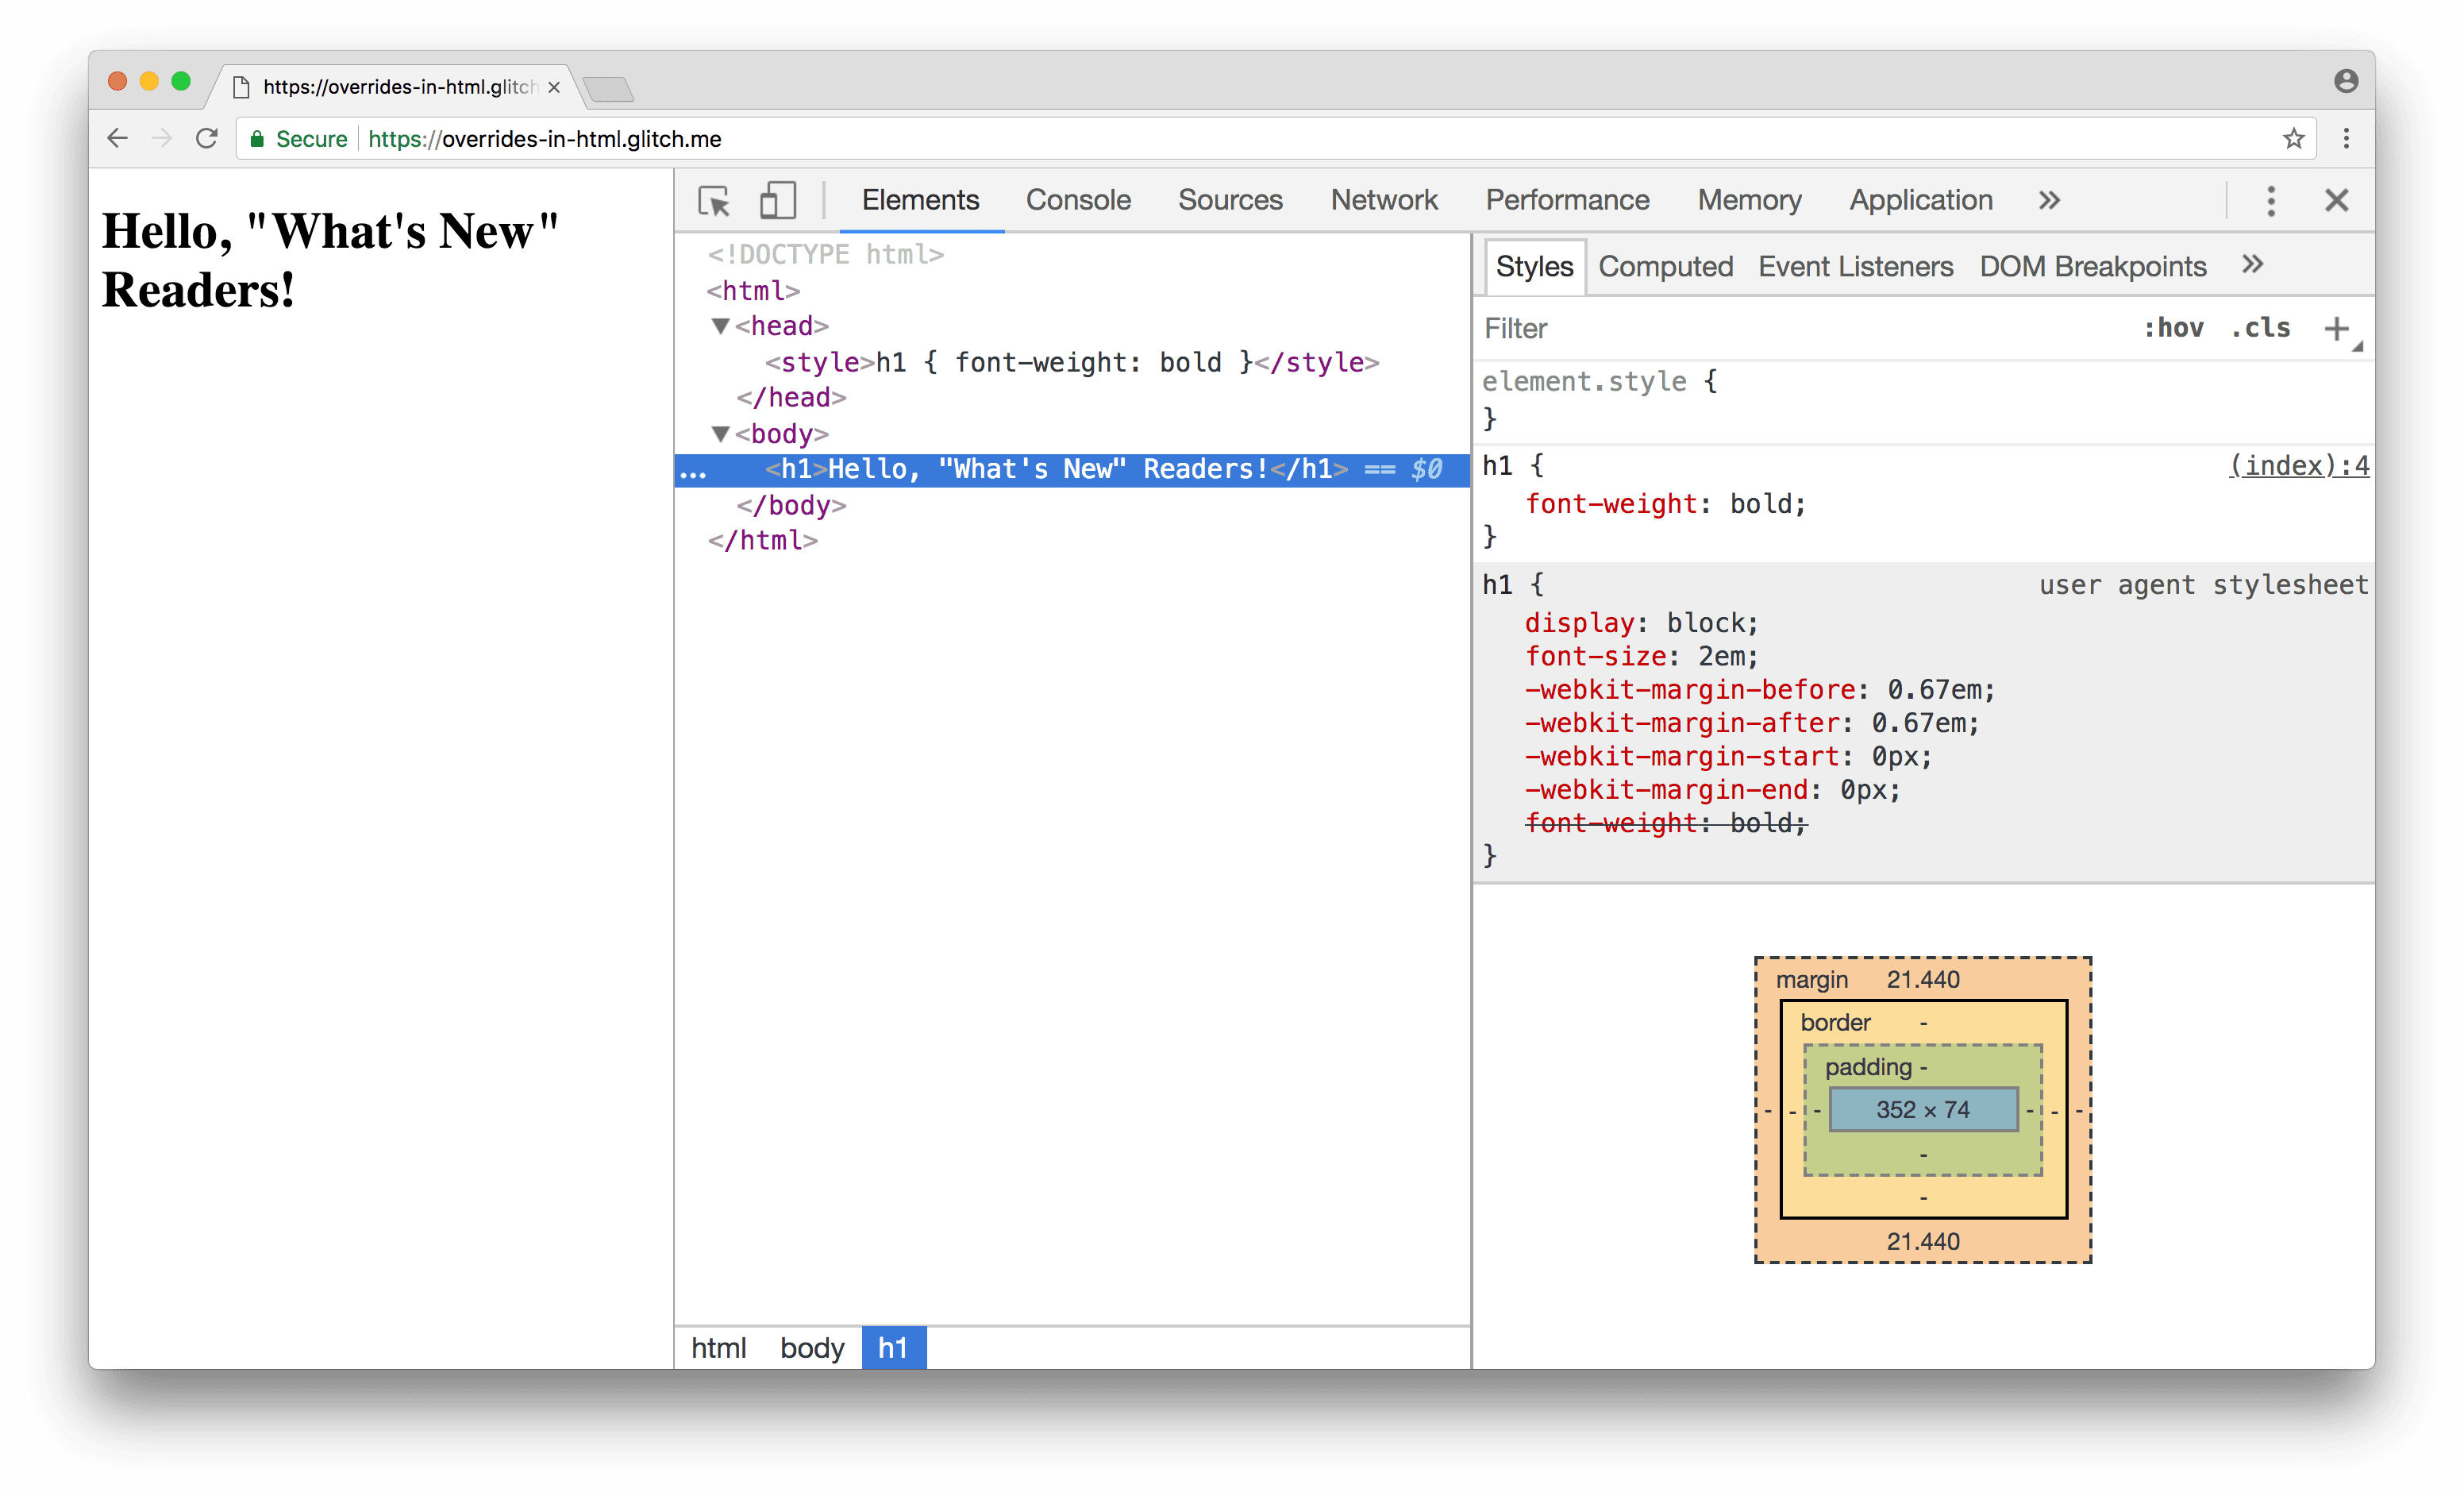Click the (index):4 stylesheet link

coord(2302,466)
